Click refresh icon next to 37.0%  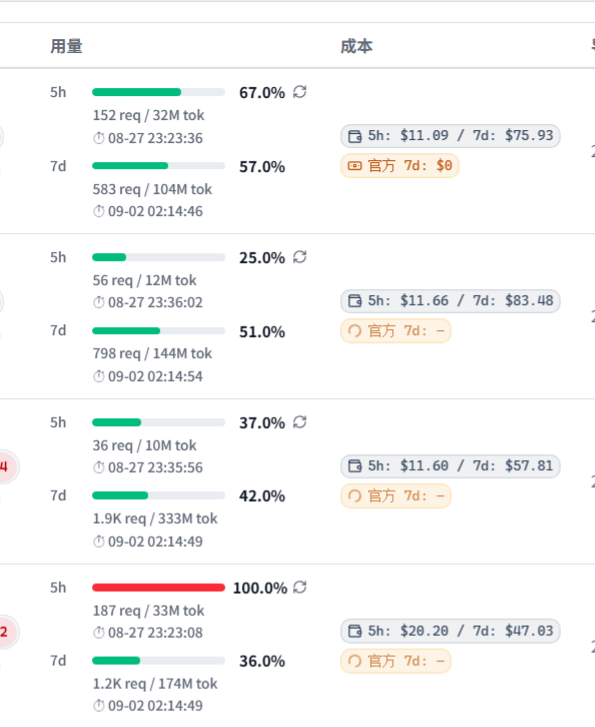300,422
